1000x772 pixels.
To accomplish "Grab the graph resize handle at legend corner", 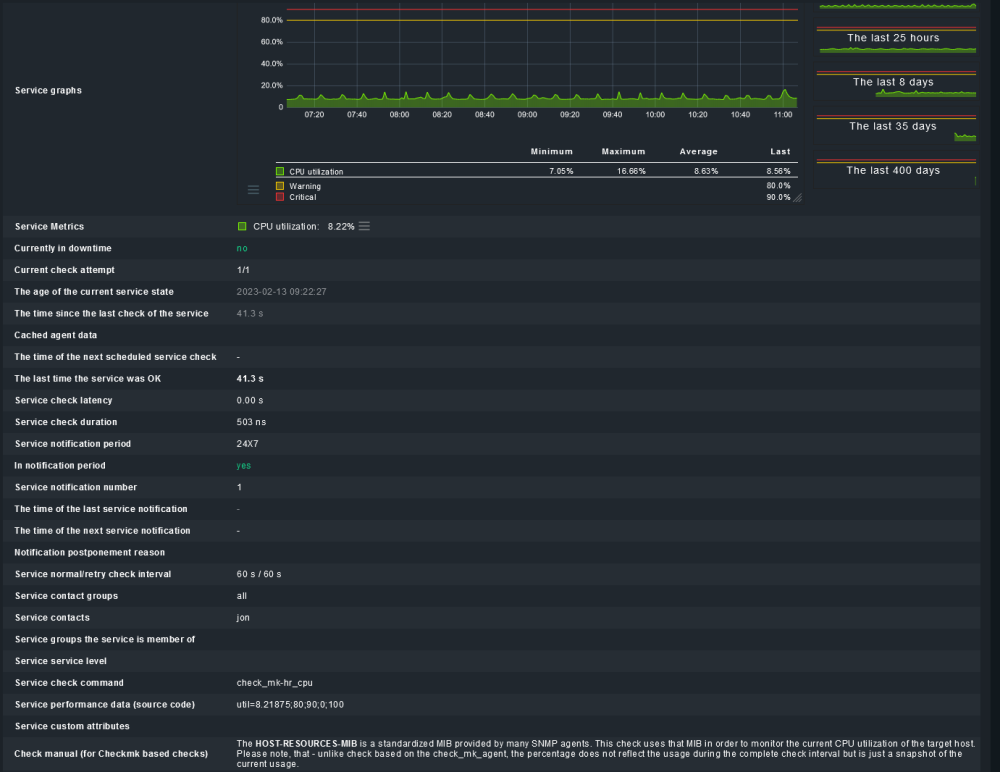I will tap(797, 198).
